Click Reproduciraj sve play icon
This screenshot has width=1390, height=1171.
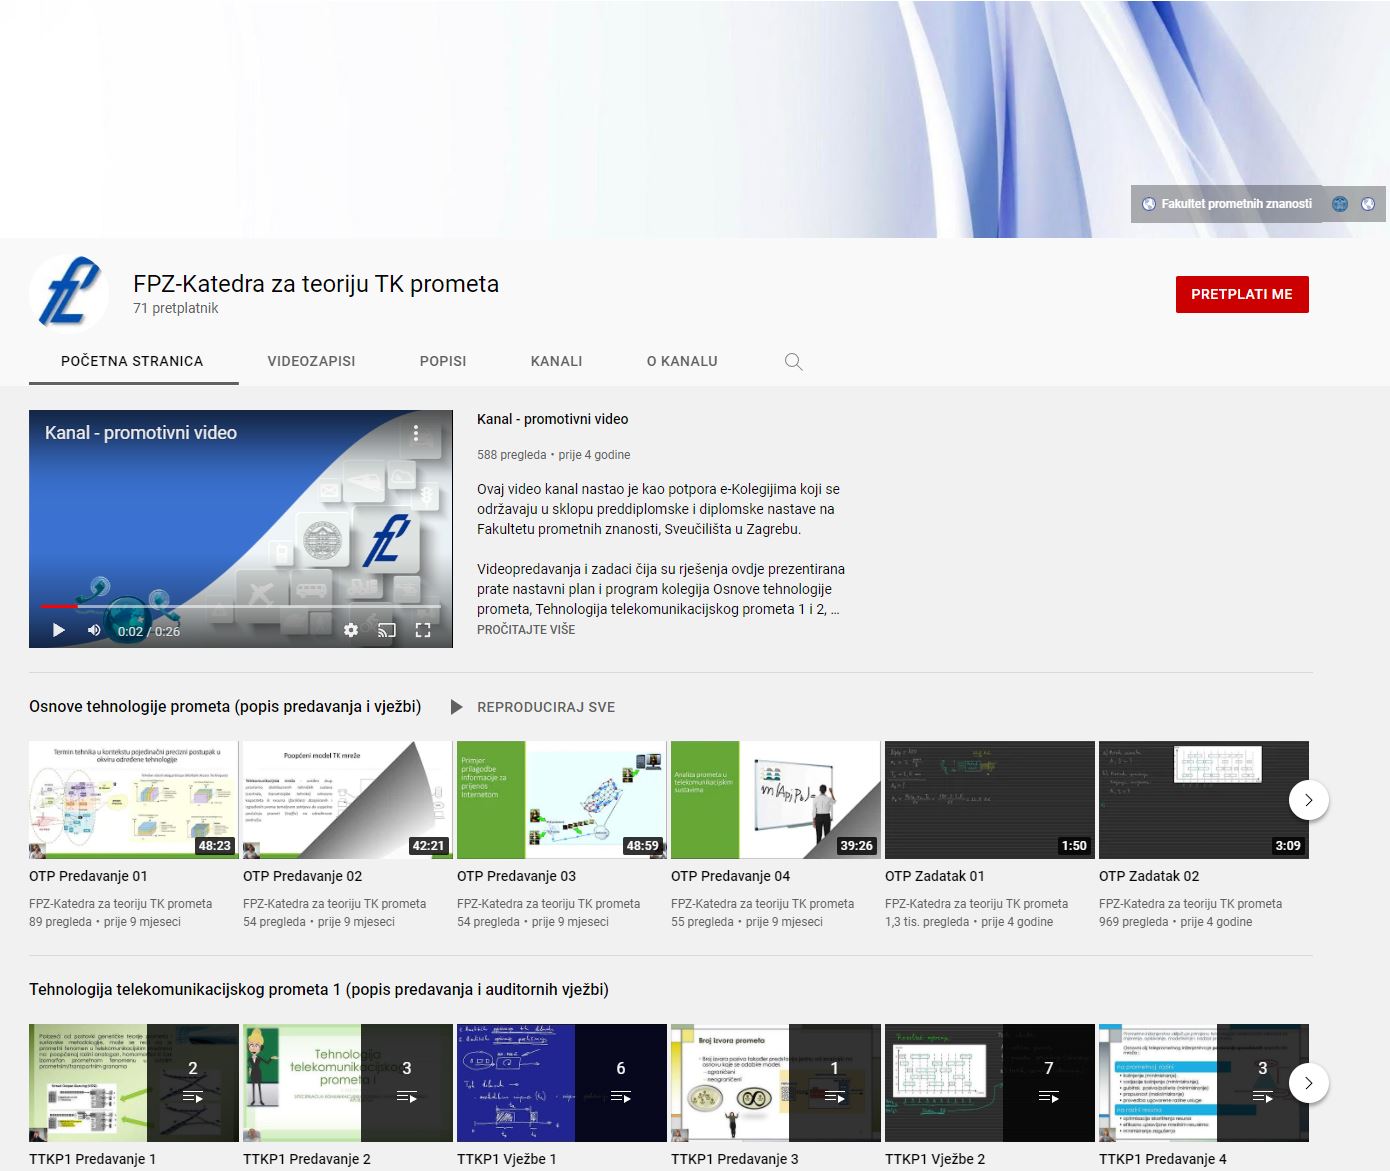click(x=457, y=707)
